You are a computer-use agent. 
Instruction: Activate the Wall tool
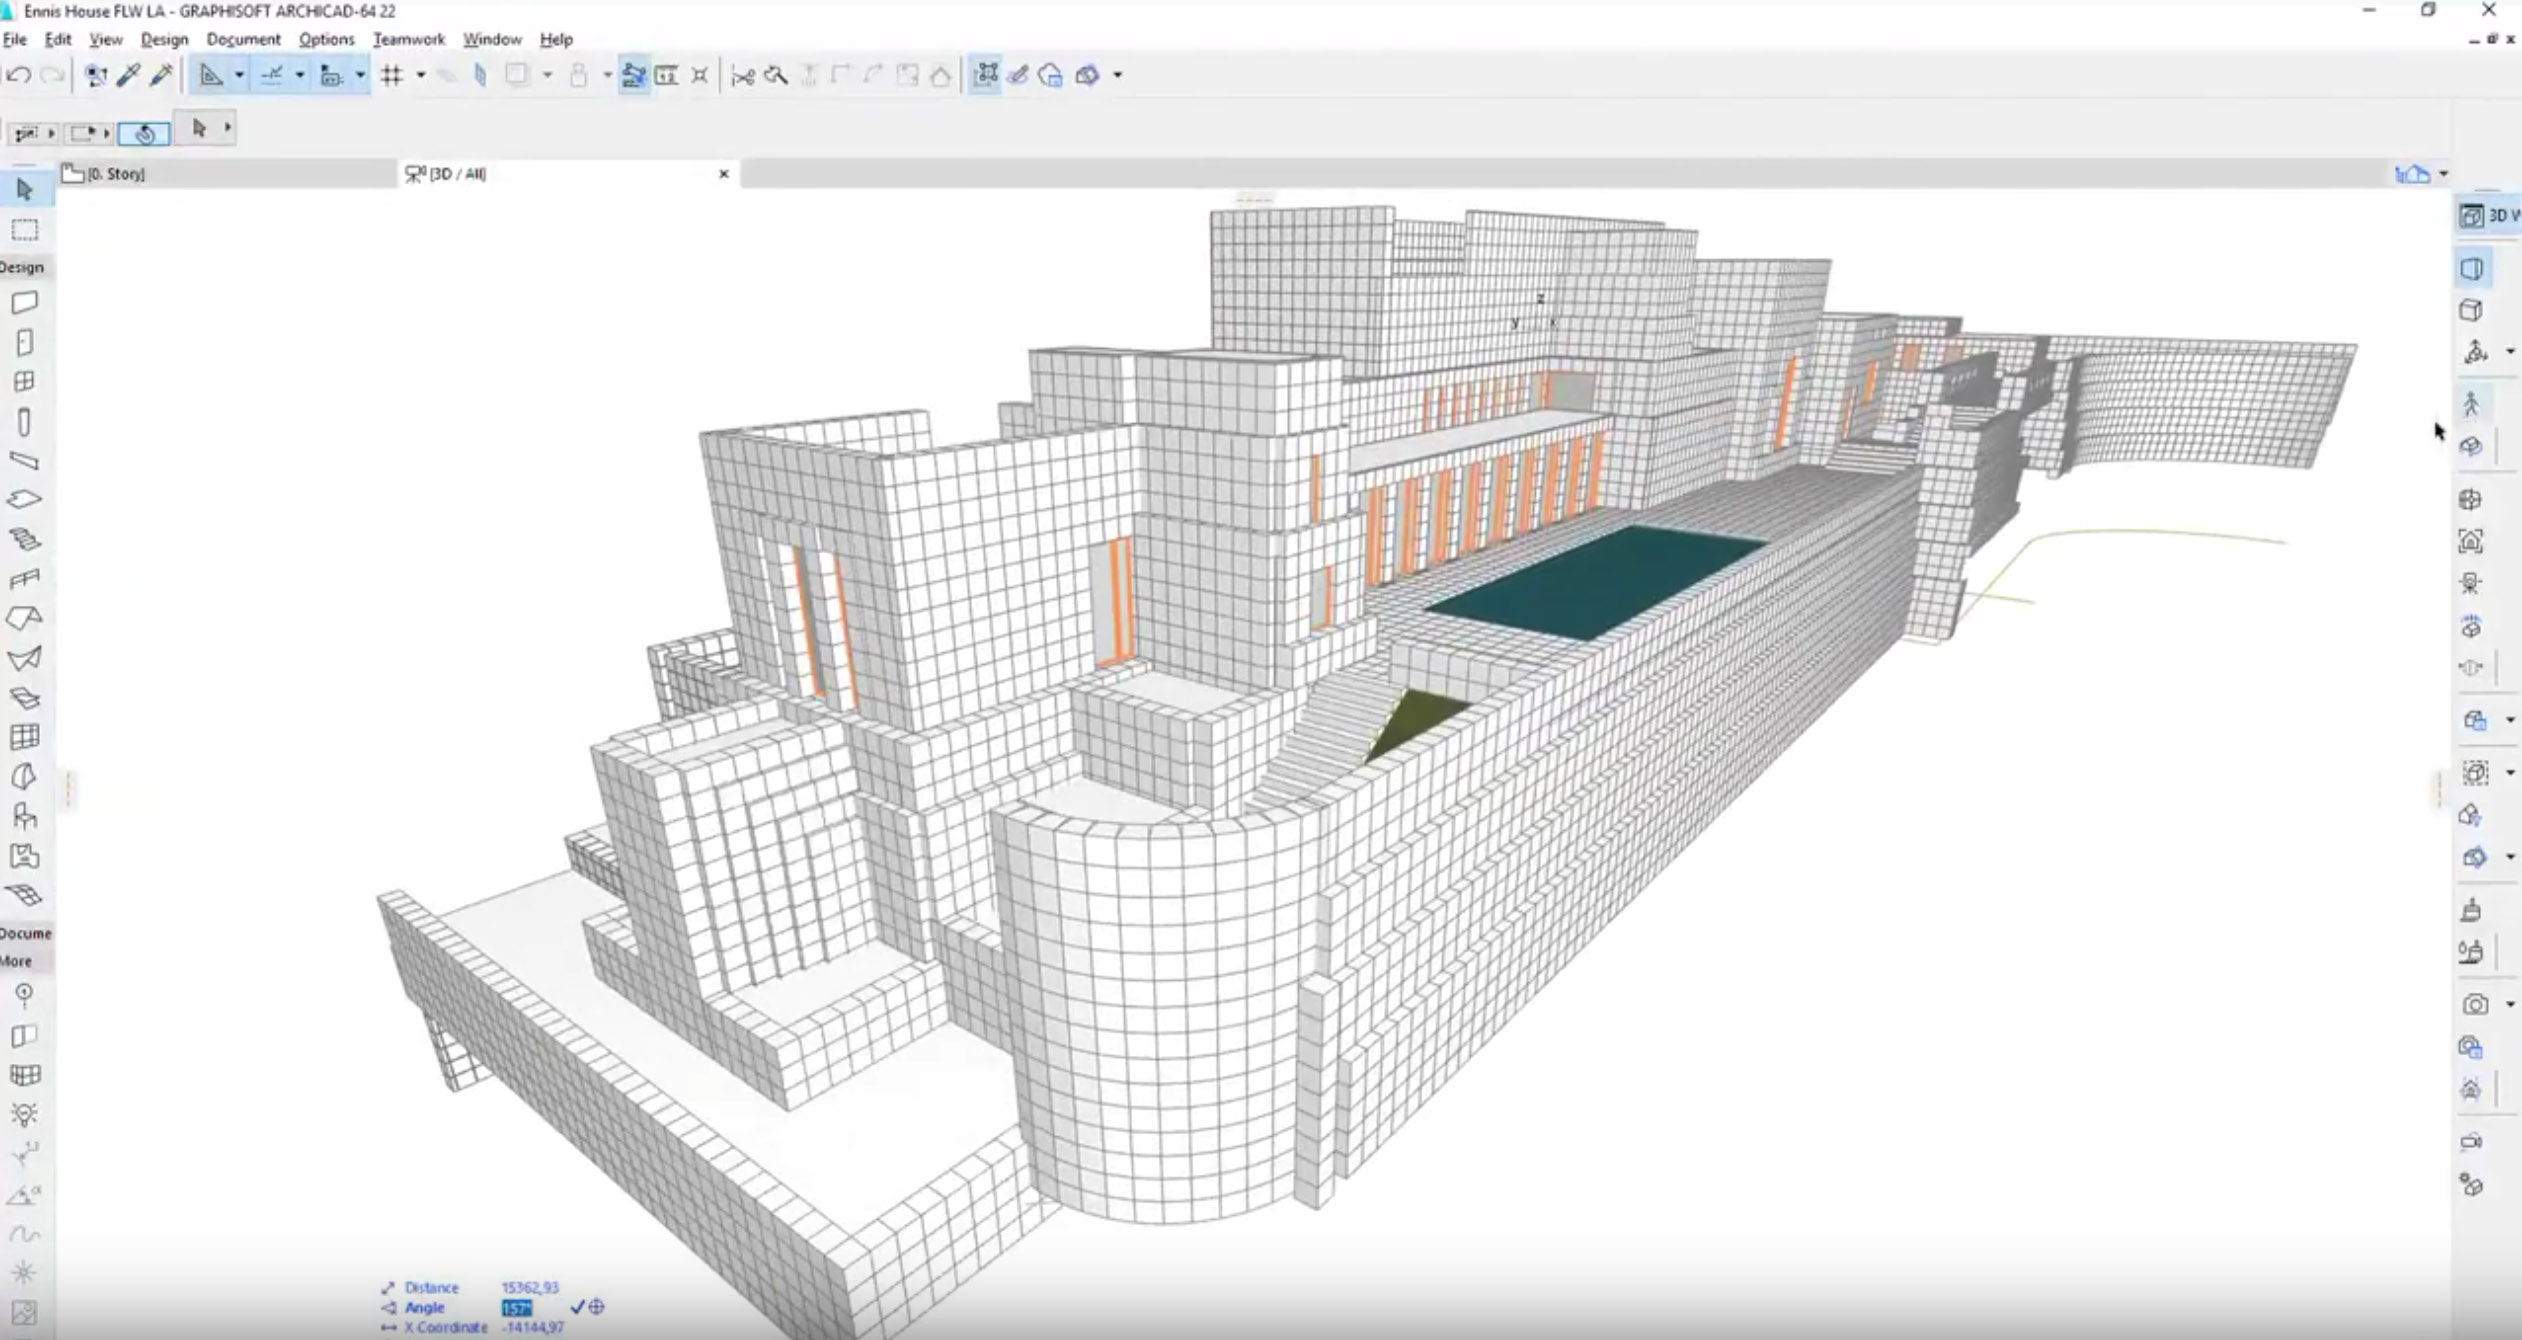tap(24, 302)
